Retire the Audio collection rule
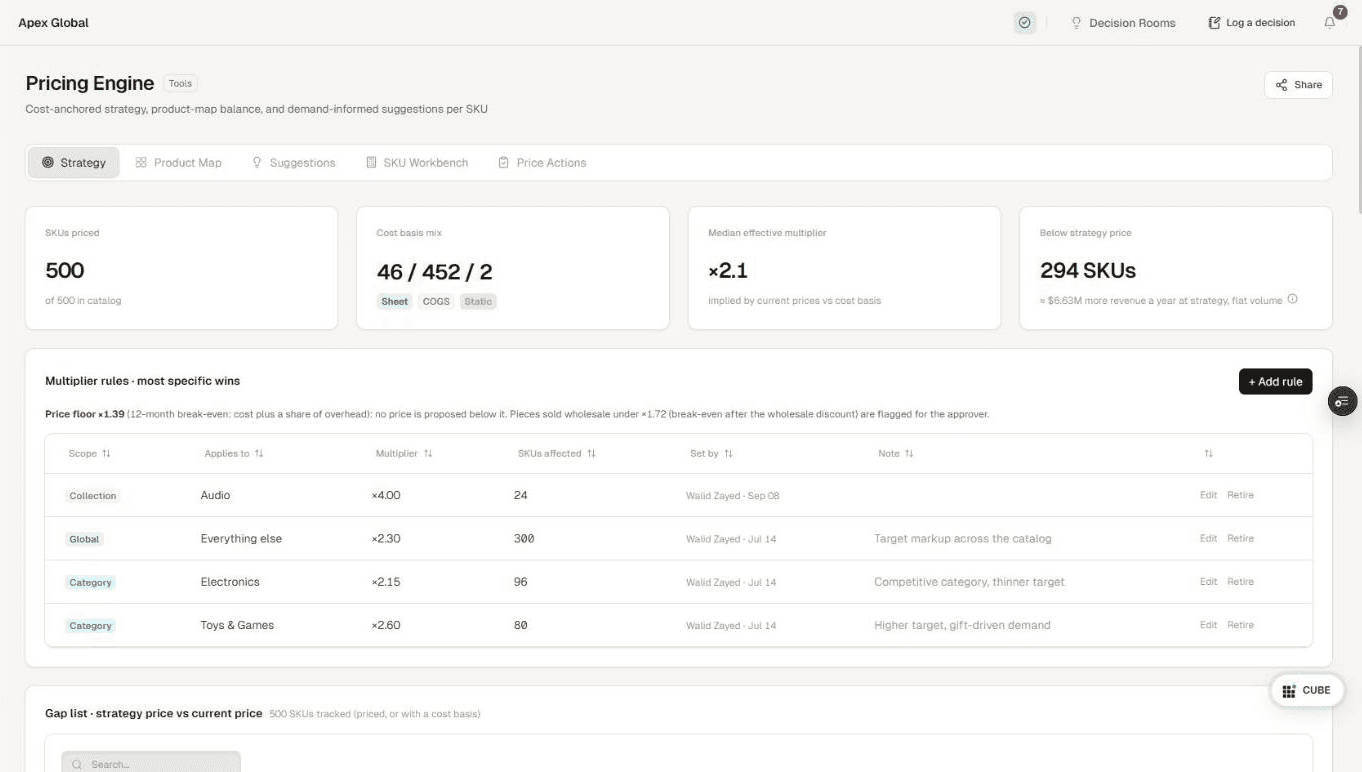Image resolution: width=1362 pixels, height=772 pixels. (x=1240, y=495)
